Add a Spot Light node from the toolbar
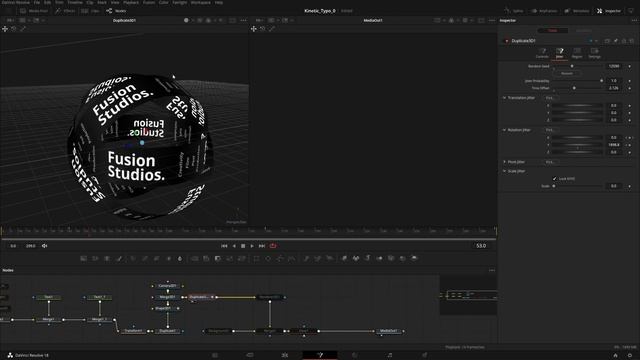The image size is (640, 360). coord(403,258)
